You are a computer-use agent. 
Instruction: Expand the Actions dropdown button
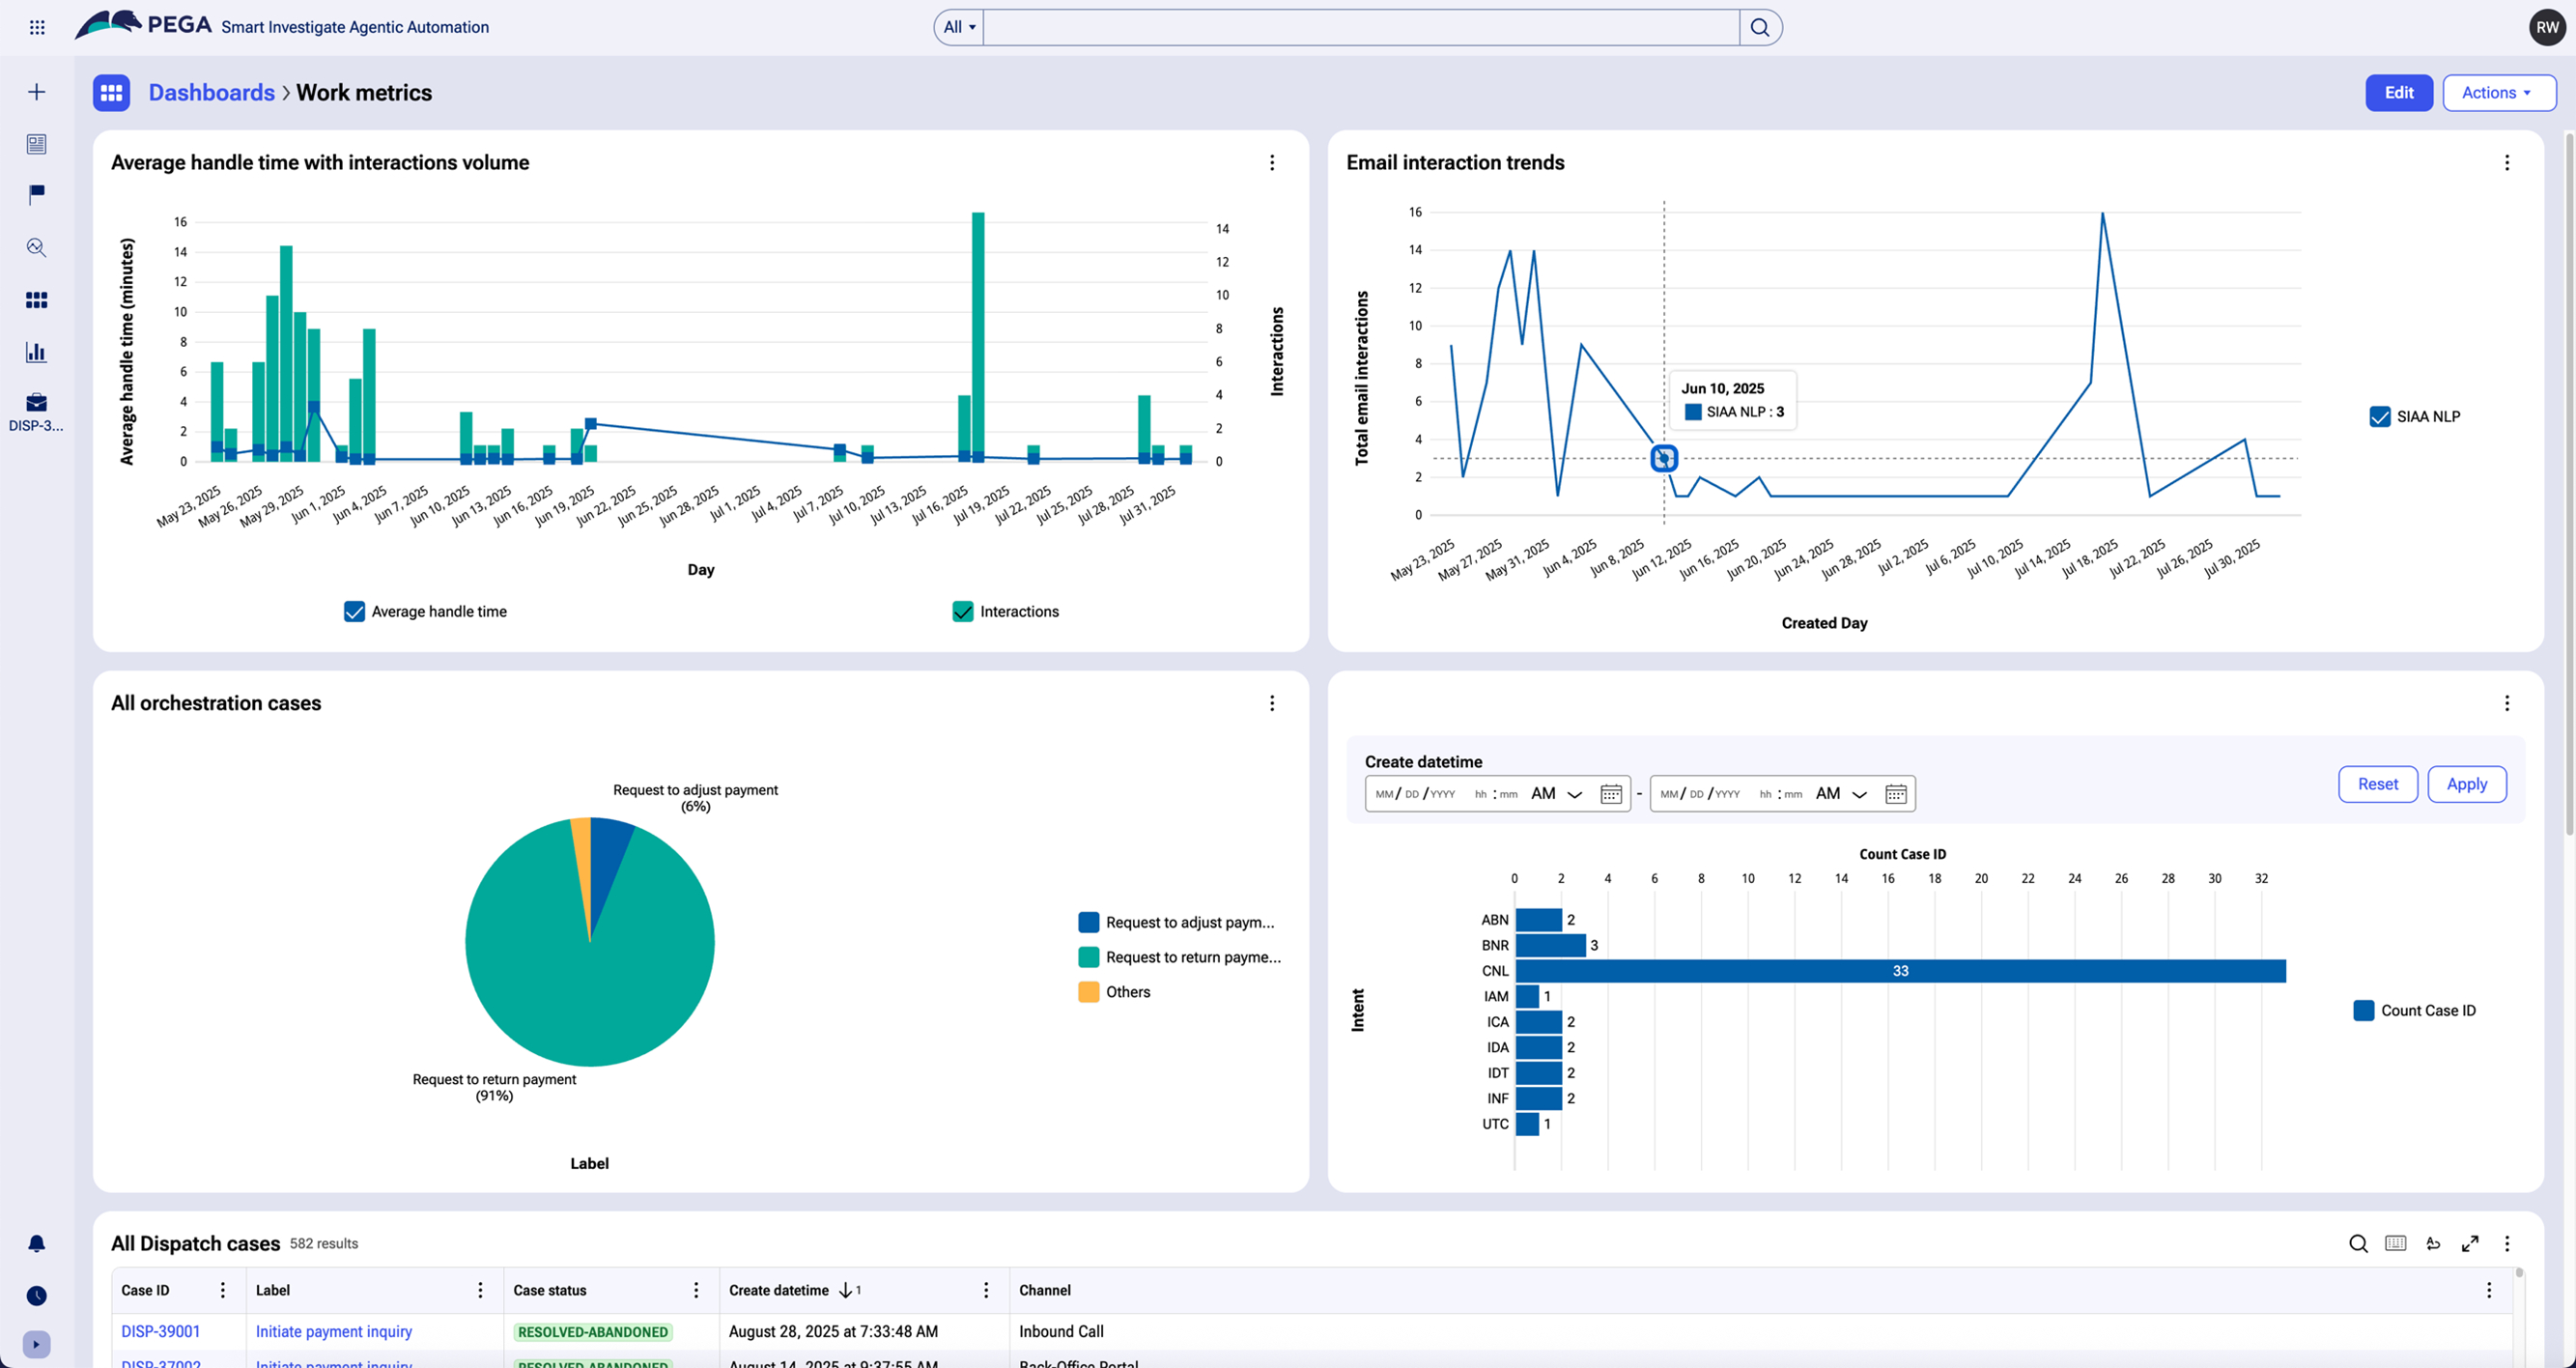pos(2498,92)
